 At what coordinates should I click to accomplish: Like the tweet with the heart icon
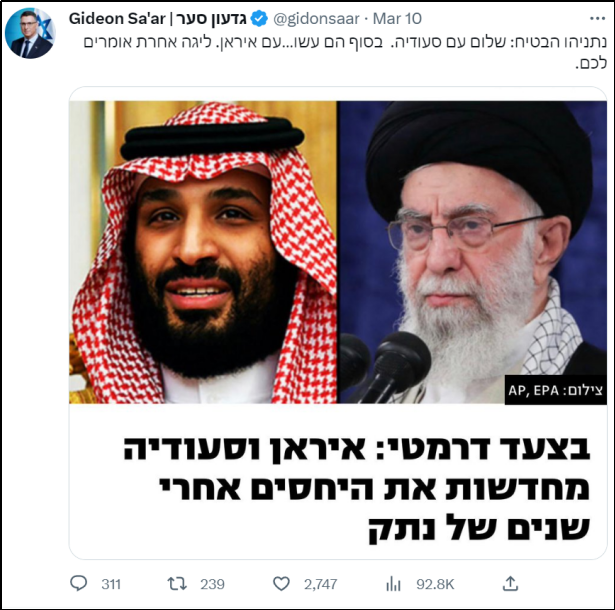(x=281, y=584)
